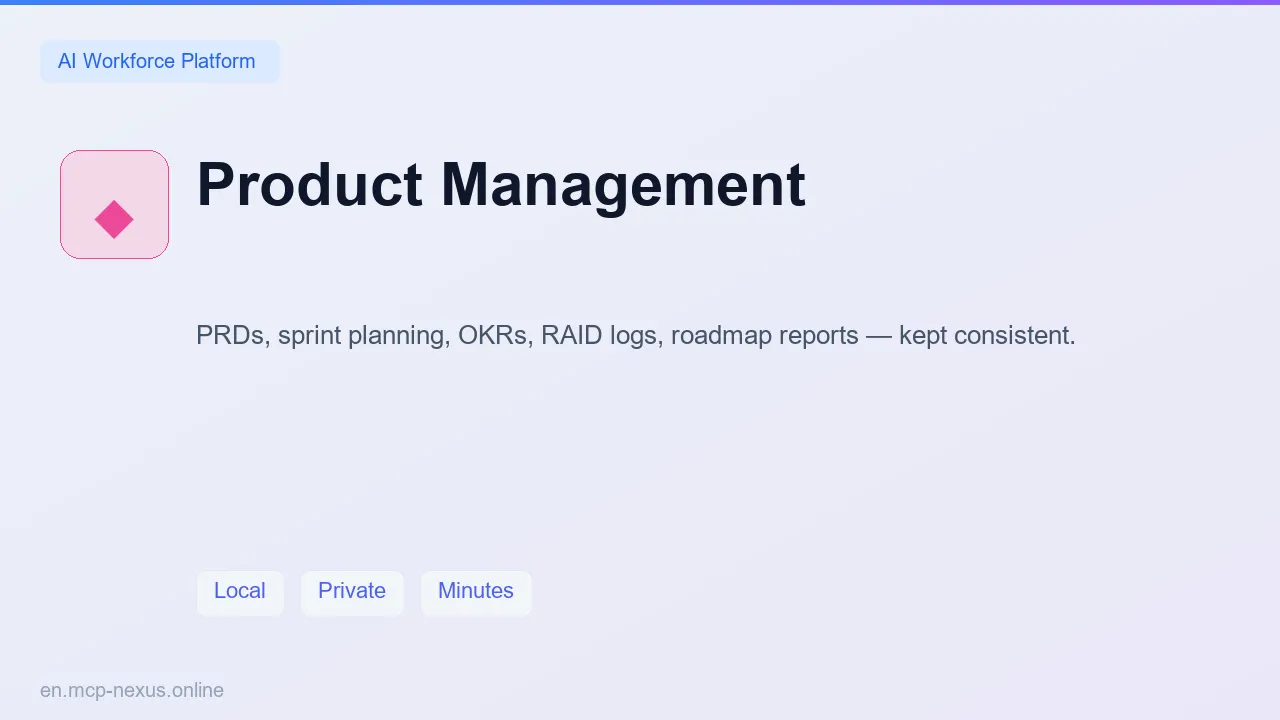Image resolution: width=1280 pixels, height=720 pixels.
Task: Click the Minutes tag
Action: (x=476, y=591)
